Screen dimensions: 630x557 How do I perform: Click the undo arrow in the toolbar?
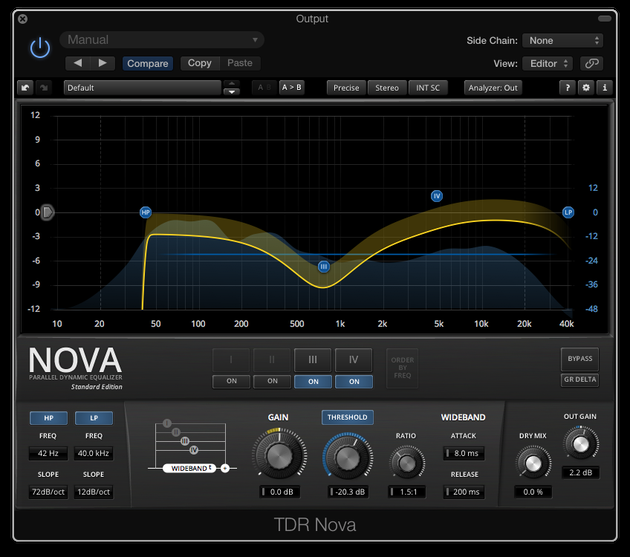coord(25,88)
